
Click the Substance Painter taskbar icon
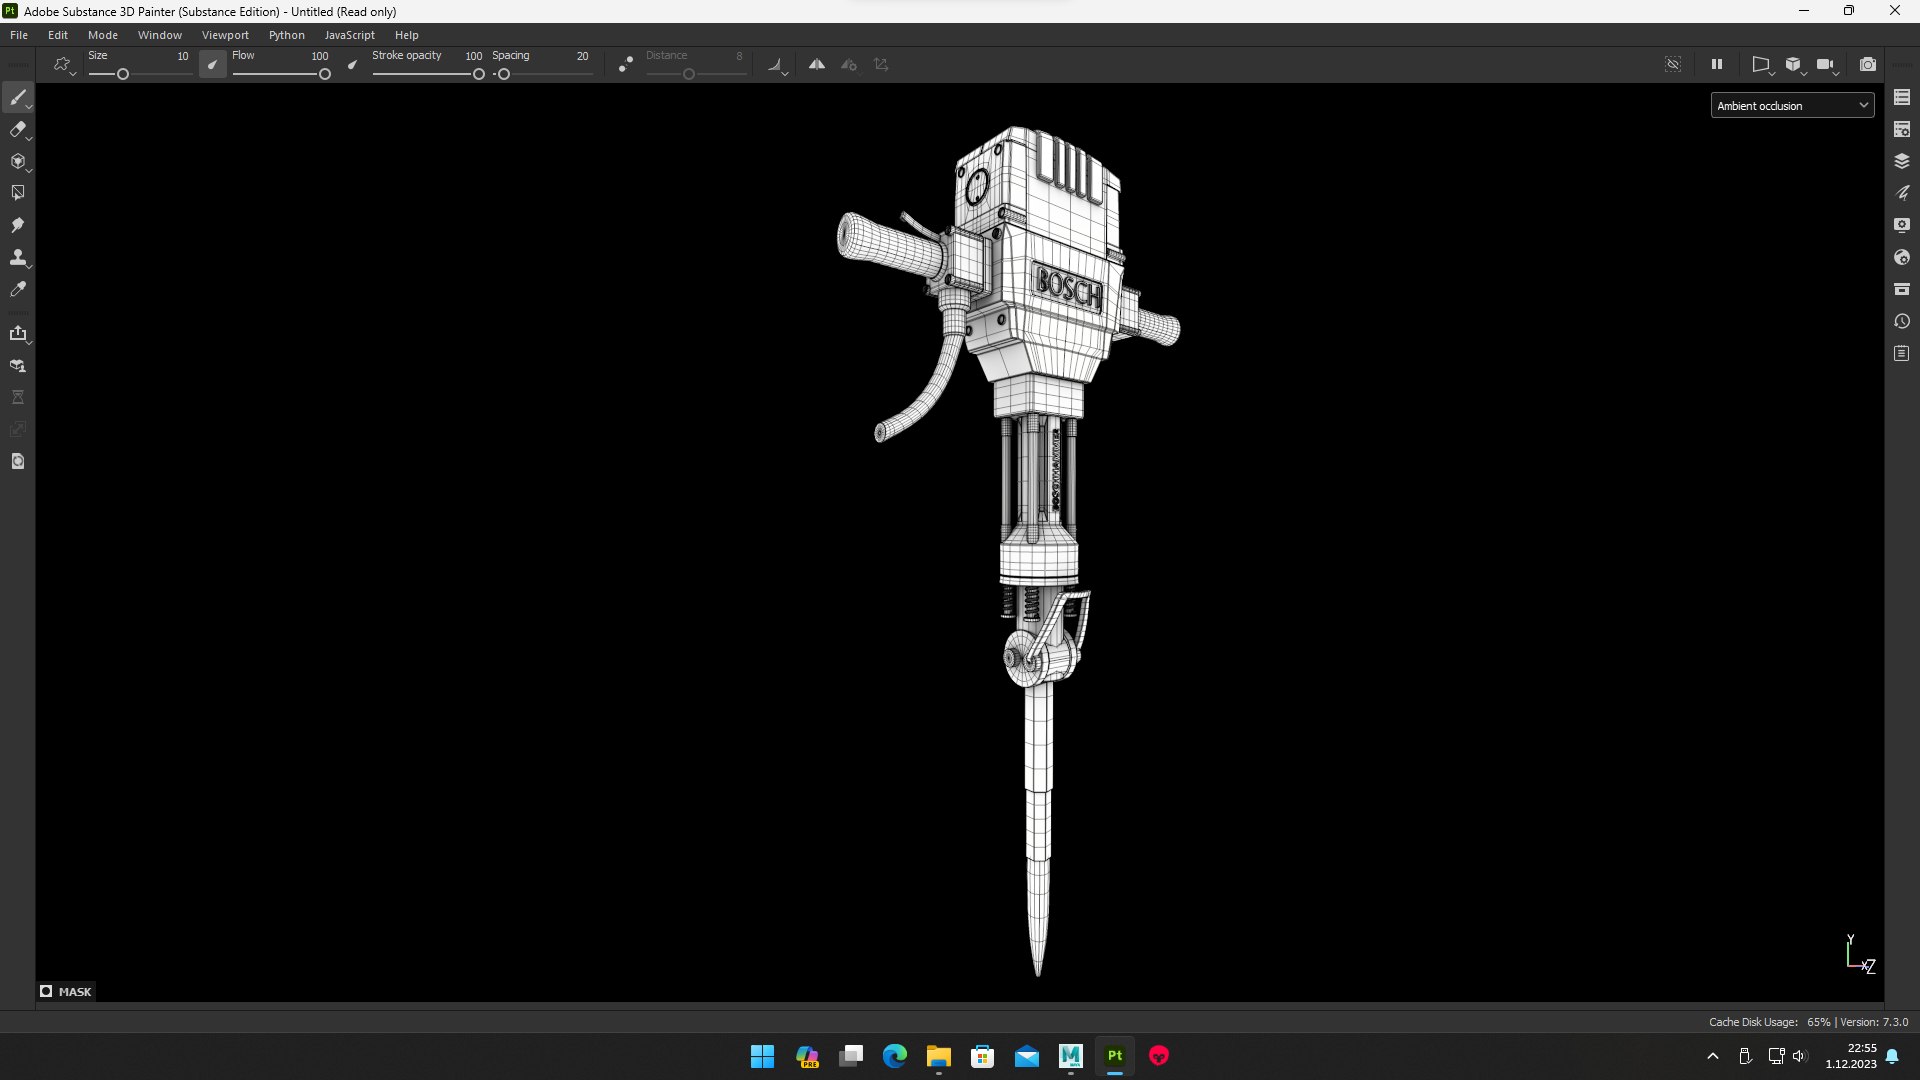[x=1115, y=1056]
